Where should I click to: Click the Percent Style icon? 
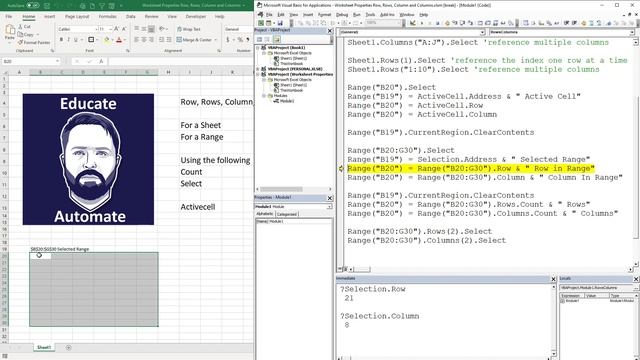[x=240, y=40]
